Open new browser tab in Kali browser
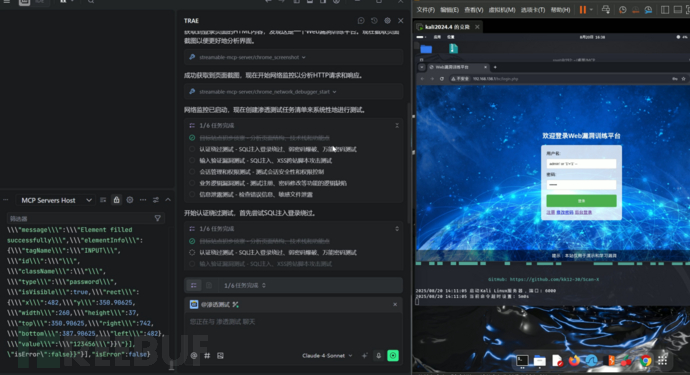The width and height of the screenshot is (690, 375). 495,67
